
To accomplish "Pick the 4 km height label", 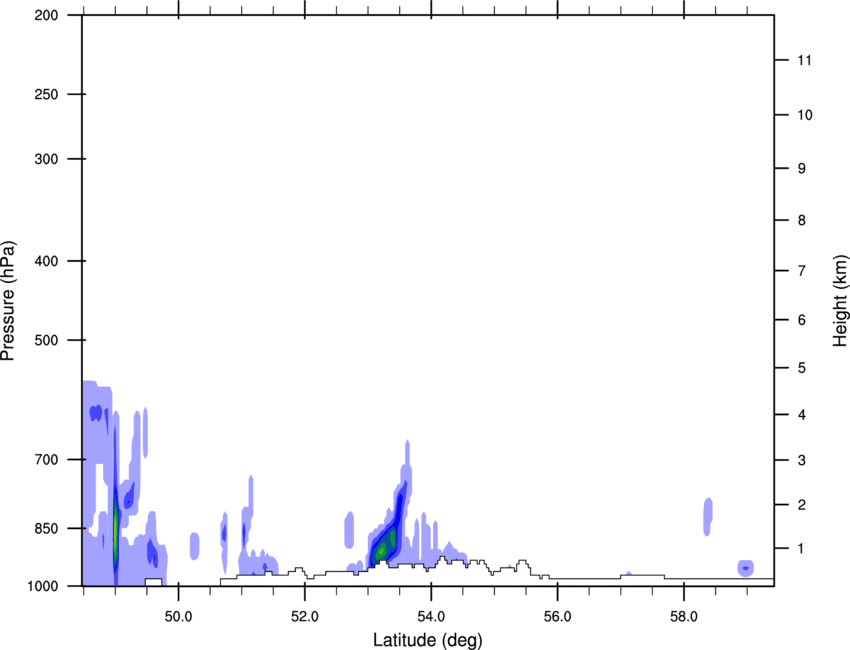I will [802, 415].
